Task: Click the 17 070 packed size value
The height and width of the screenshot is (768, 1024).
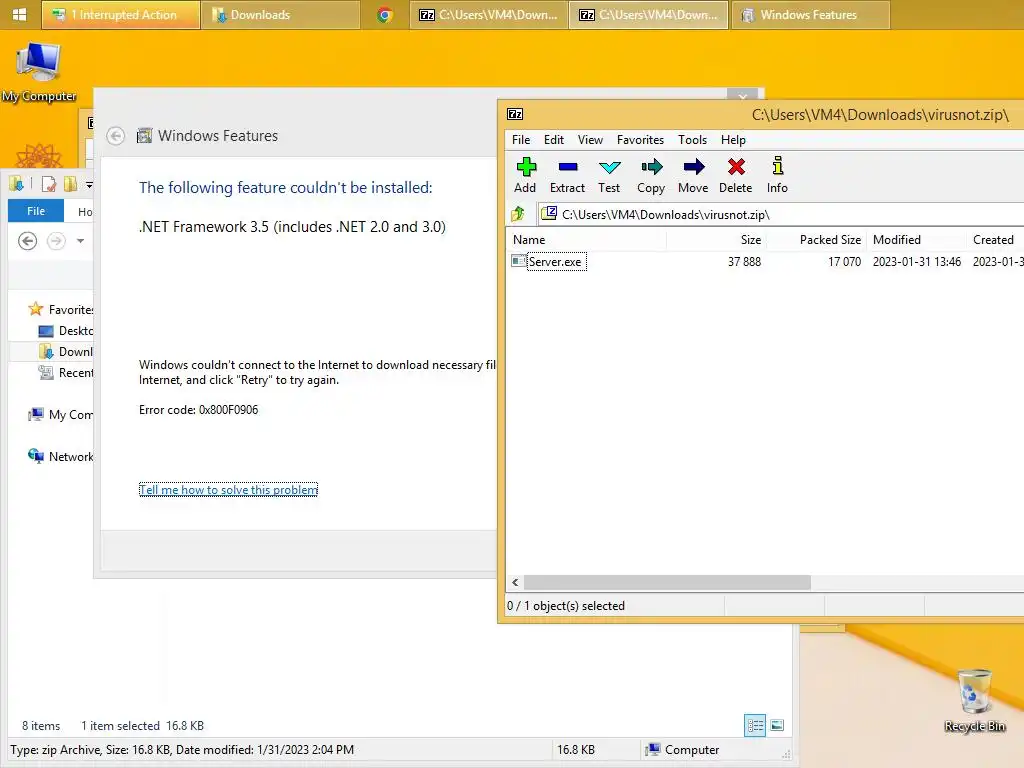Action: [844, 262]
